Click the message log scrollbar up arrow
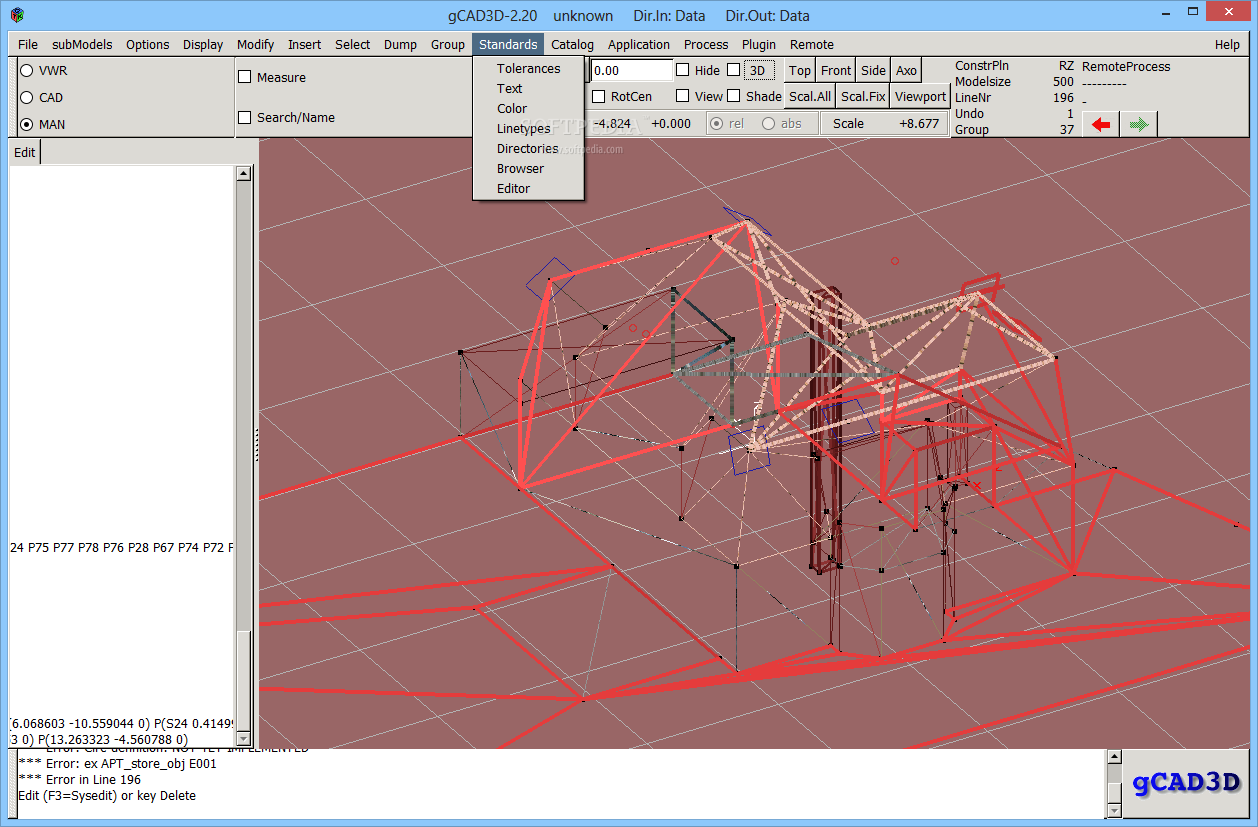 coord(1114,759)
